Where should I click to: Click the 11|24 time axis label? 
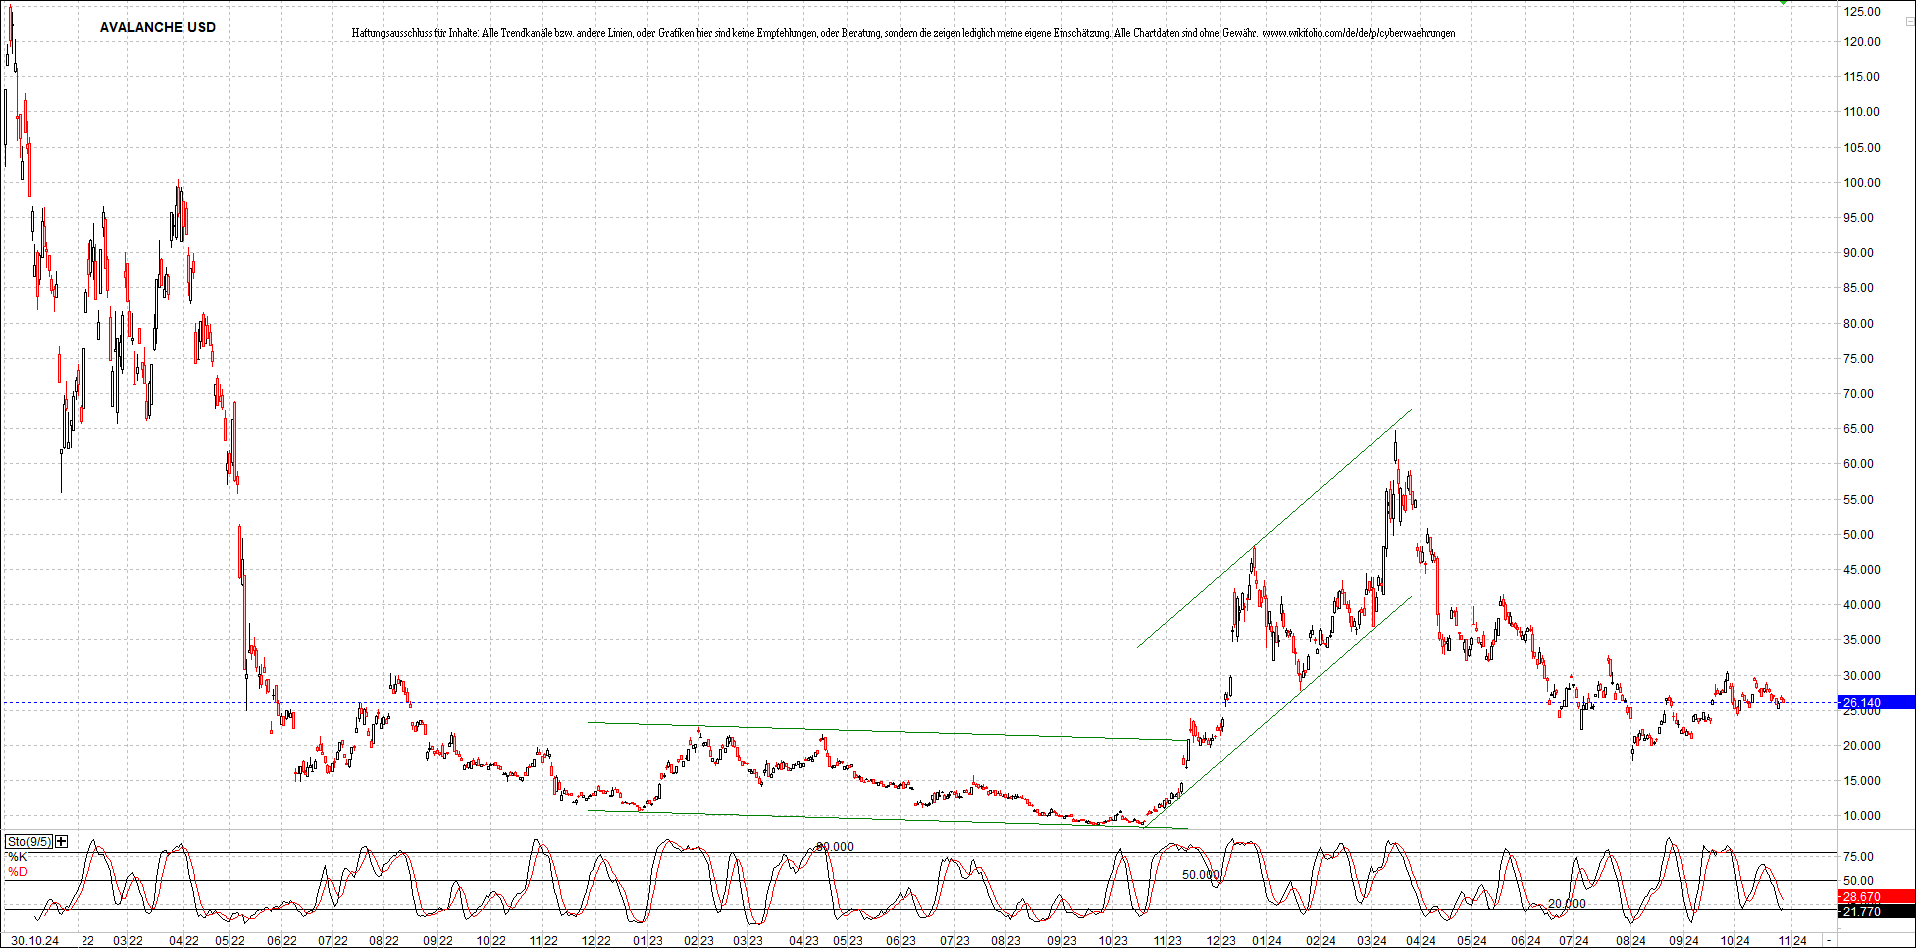point(1792,941)
